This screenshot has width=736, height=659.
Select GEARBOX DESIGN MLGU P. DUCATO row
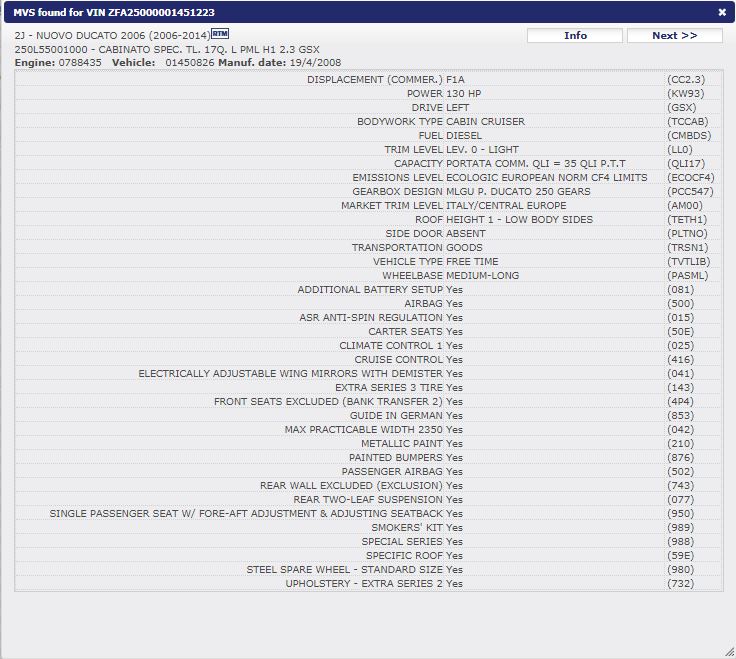point(464,191)
